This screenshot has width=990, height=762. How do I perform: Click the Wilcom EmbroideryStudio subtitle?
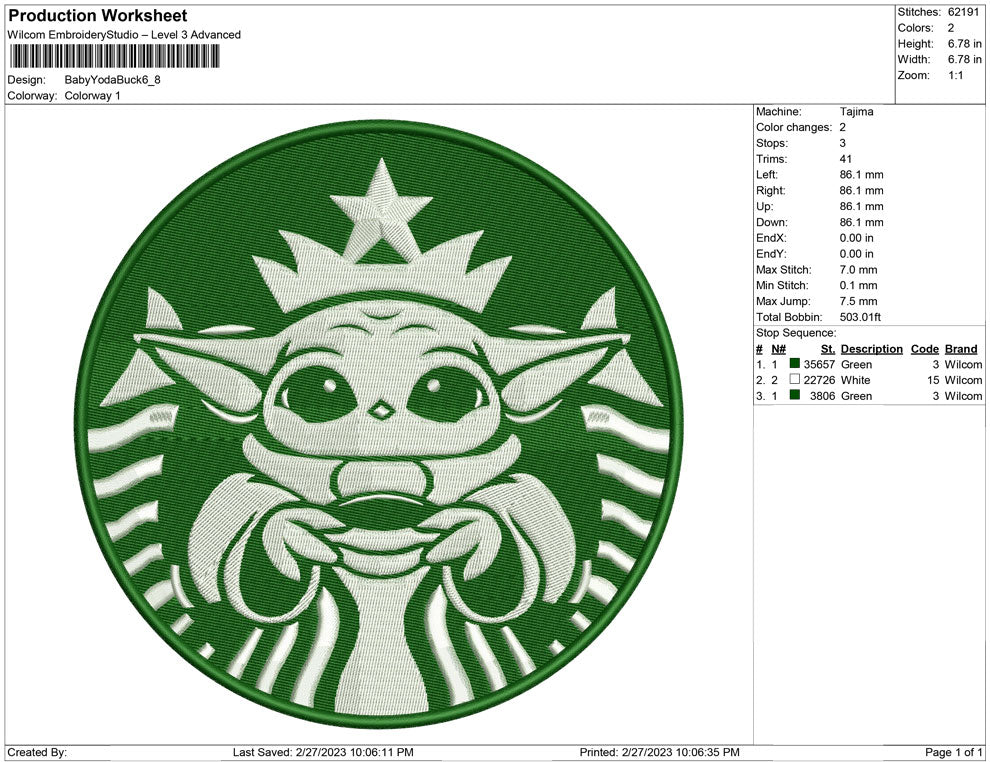[124, 35]
